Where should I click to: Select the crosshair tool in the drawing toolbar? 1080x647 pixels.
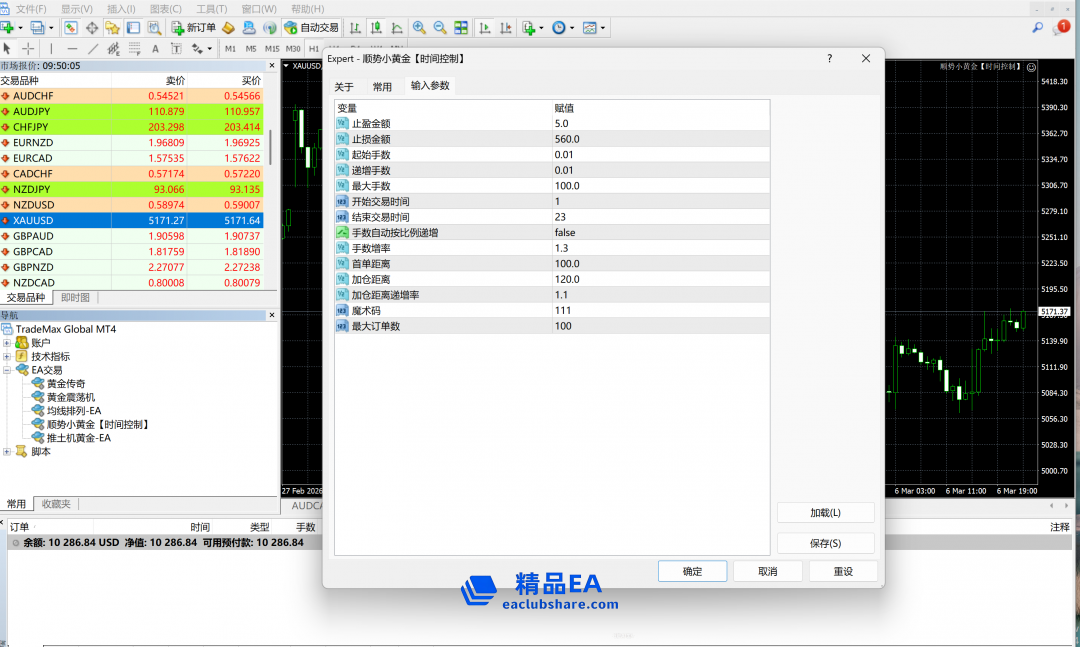pos(28,48)
